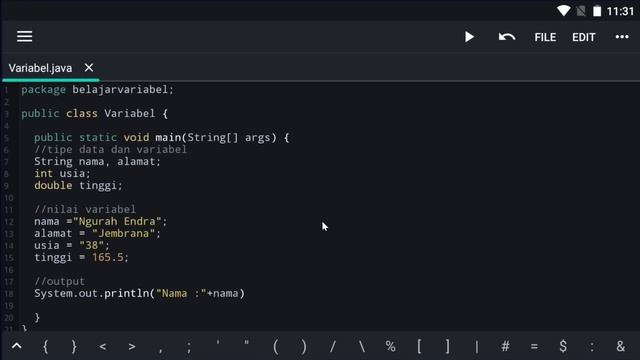Place cursor on 'public class Variabel {' line
The width and height of the screenshot is (640, 360).
coord(95,113)
